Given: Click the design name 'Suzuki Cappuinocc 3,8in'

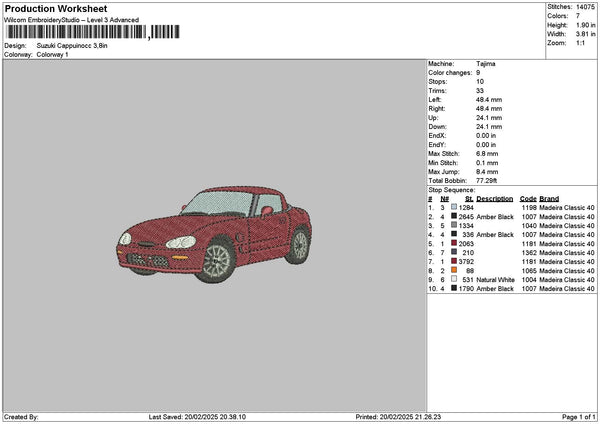Looking at the screenshot, I should pos(72,46).
